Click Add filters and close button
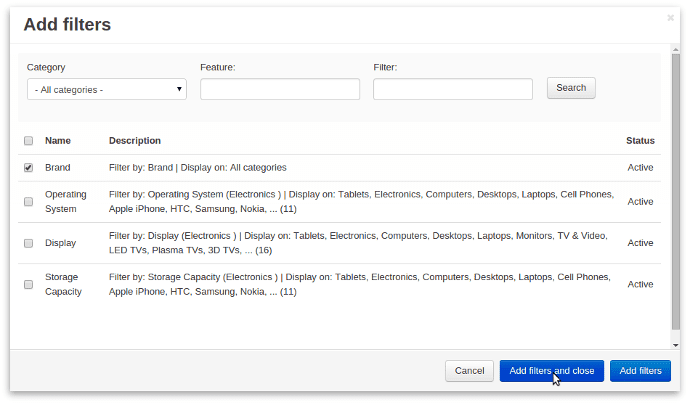 (x=551, y=371)
